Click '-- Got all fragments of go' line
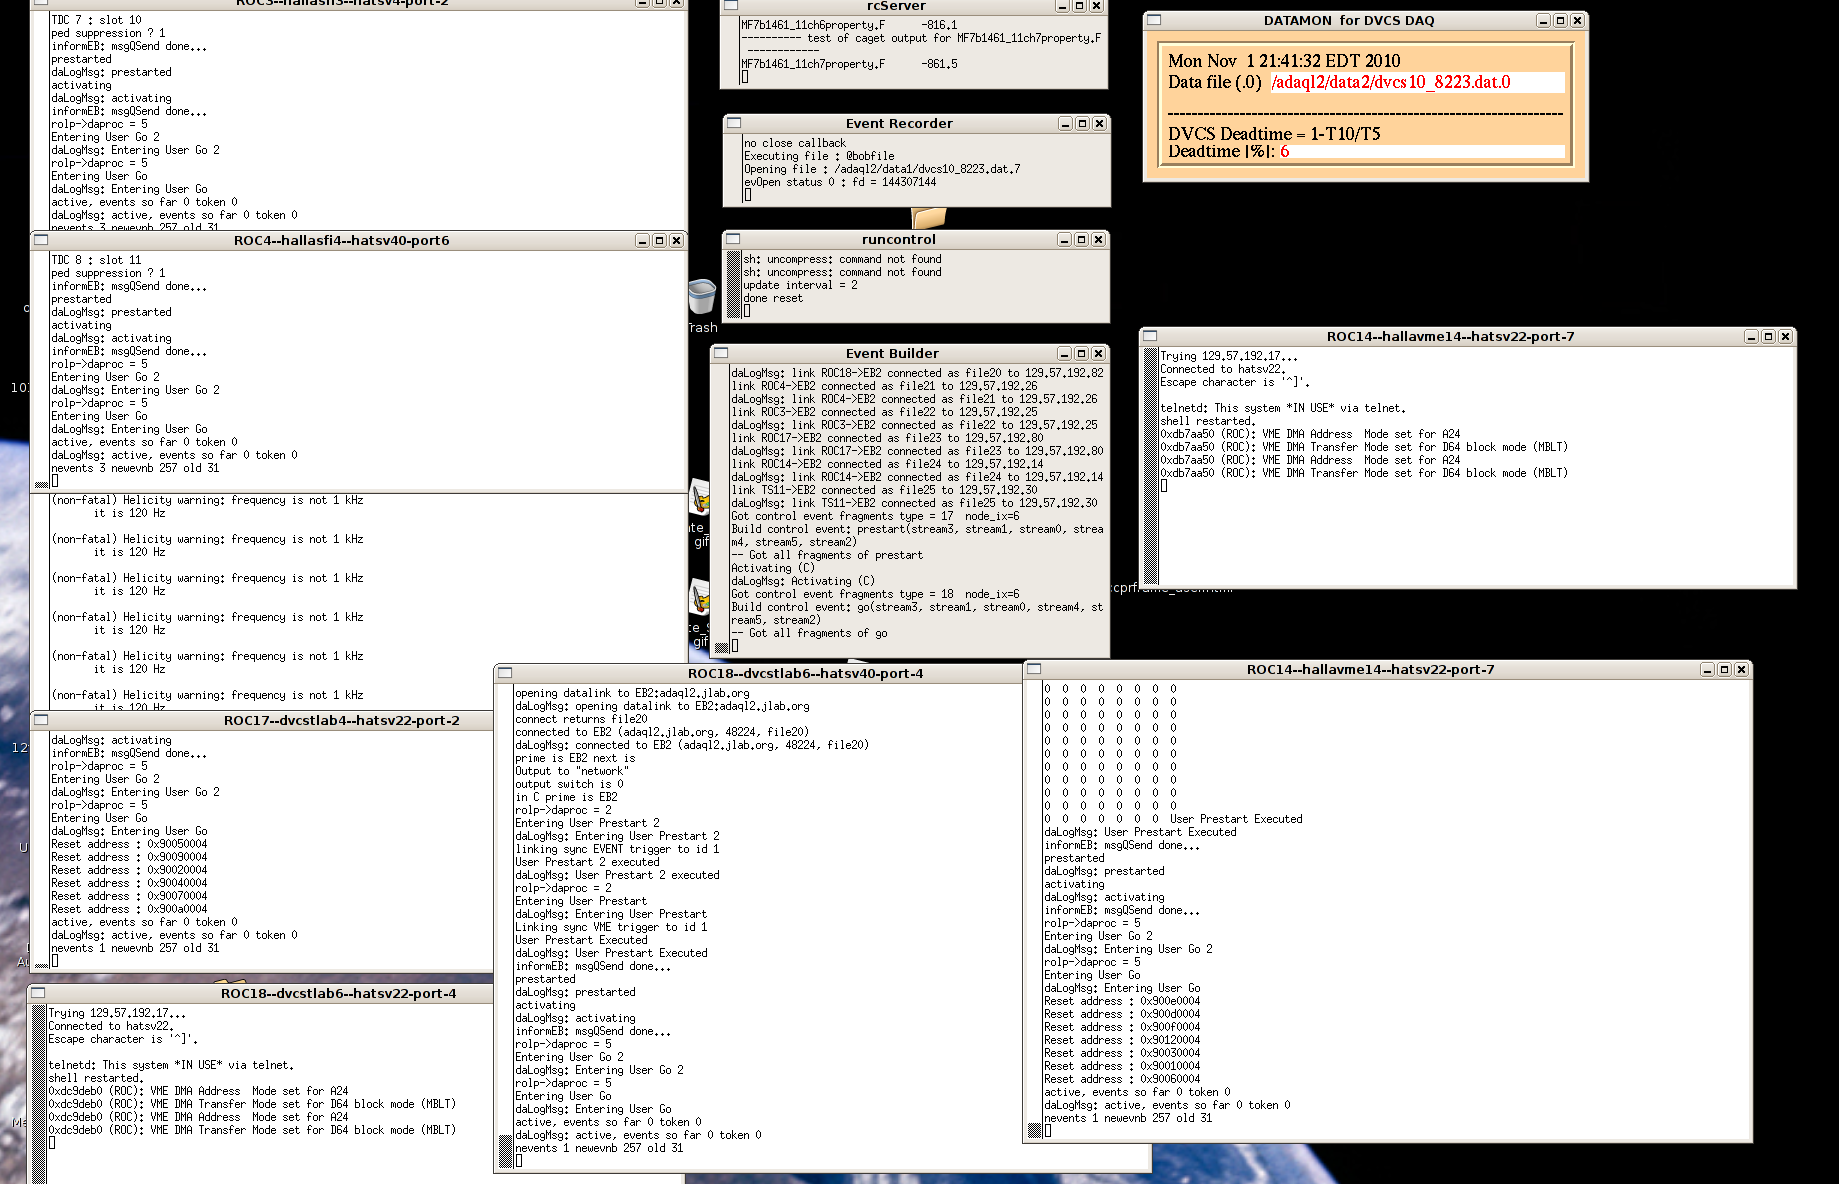The image size is (1839, 1184). (x=809, y=633)
